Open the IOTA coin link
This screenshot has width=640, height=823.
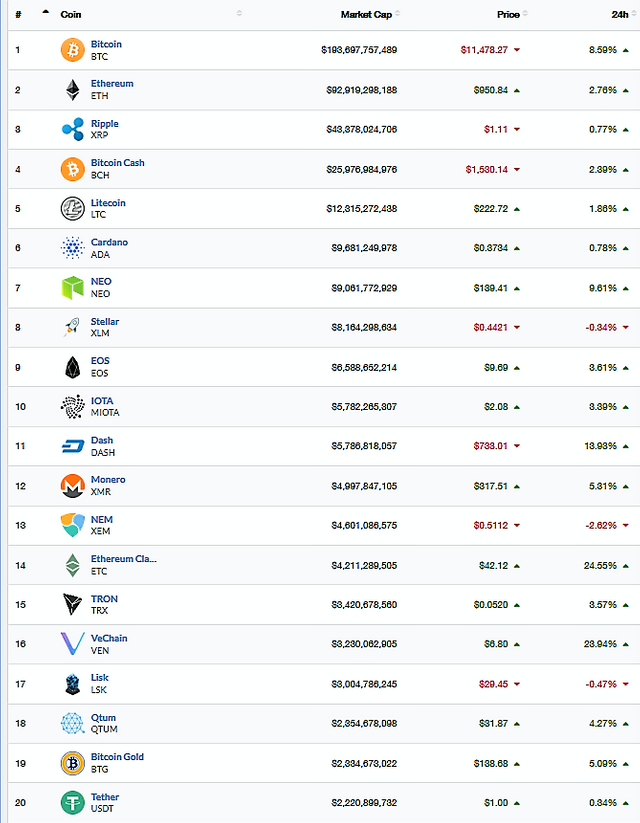(x=102, y=400)
